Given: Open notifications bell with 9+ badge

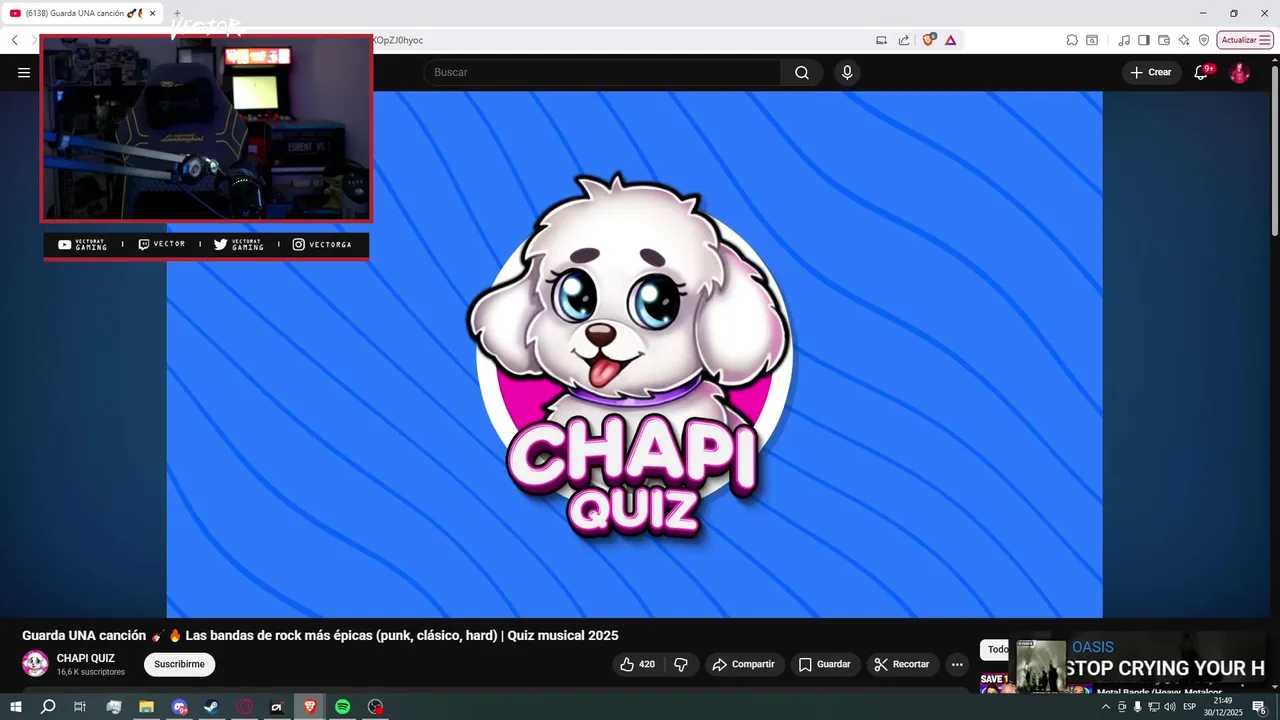Looking at the screenshot, I should click(x=1202, y=72).
